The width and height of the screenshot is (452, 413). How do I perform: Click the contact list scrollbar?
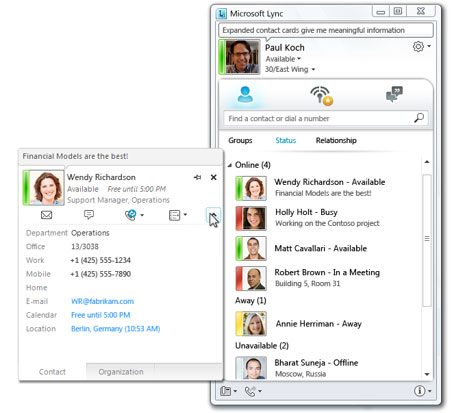pos(427,240)
